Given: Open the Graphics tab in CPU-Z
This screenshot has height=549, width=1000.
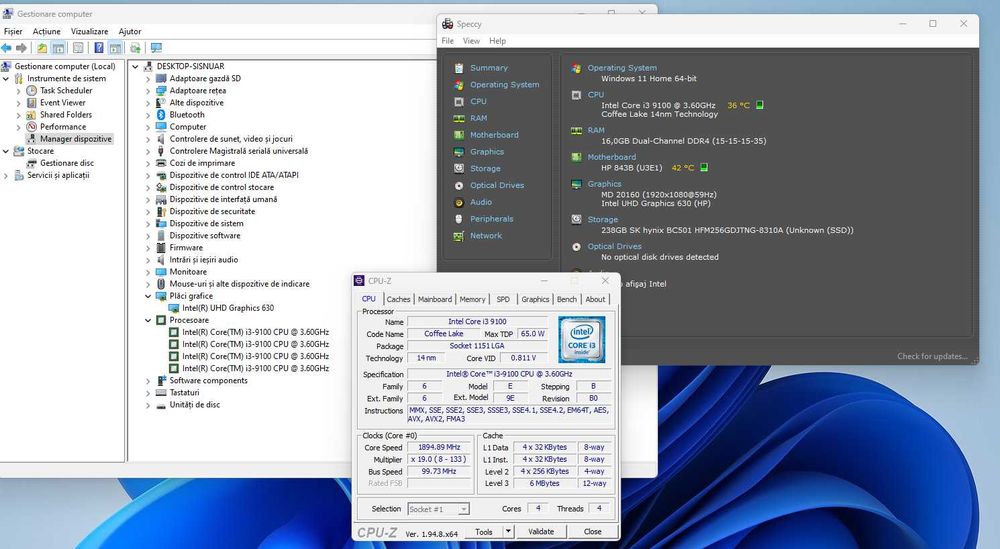Looking at the screenshot, I should (535, 299).
